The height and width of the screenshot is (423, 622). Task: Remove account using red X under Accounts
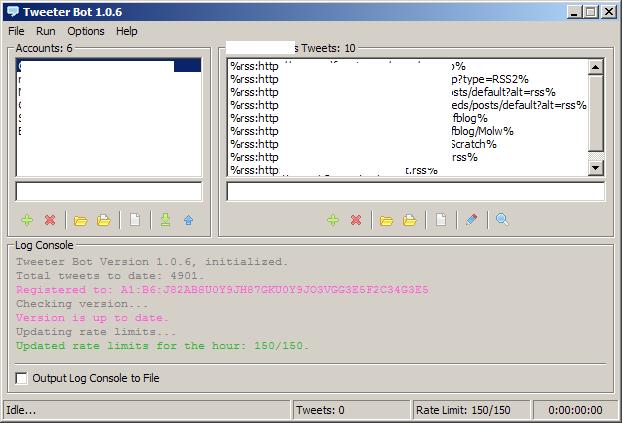pyautogui.click(x=50, y=220)
